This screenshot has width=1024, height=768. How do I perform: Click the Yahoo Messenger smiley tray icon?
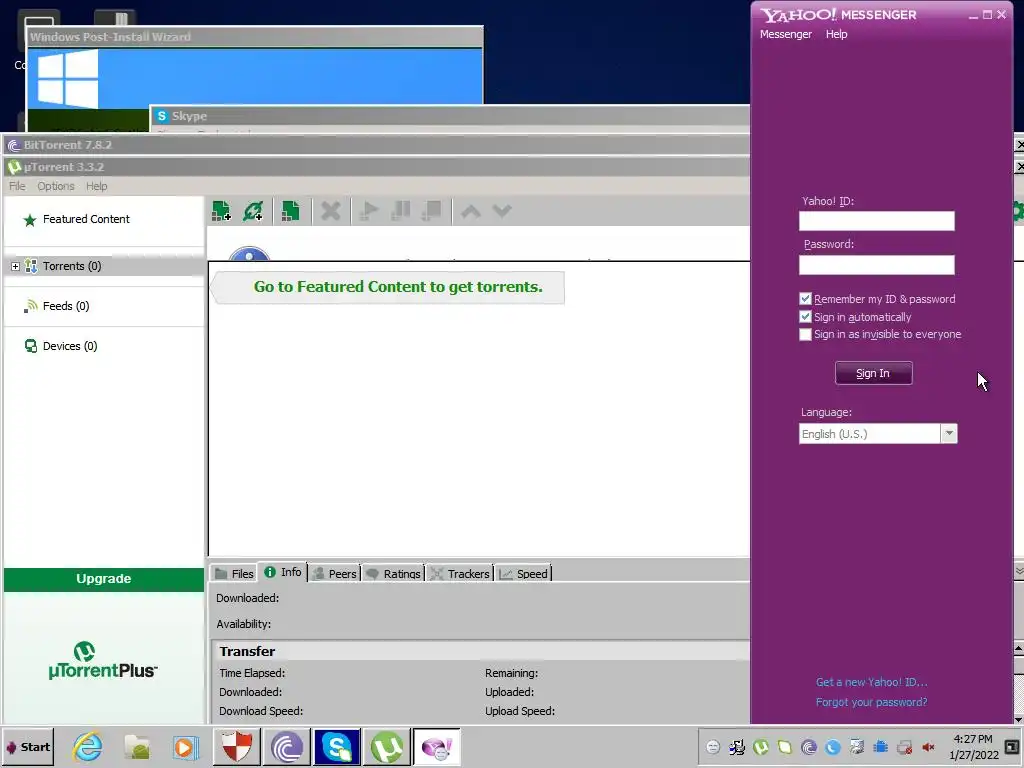pyautogui.click(x=713, y=747)
